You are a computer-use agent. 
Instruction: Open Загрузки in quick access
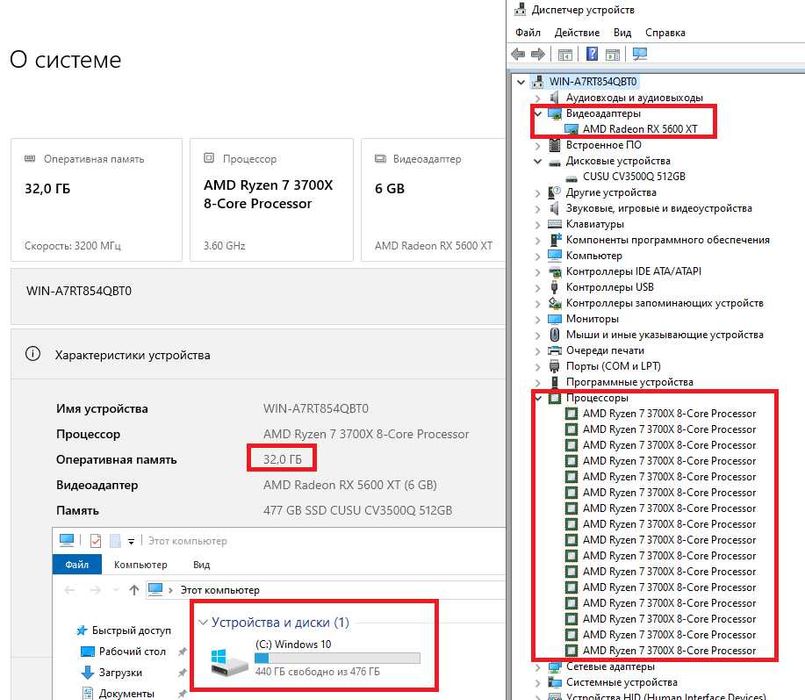(120, 672)
